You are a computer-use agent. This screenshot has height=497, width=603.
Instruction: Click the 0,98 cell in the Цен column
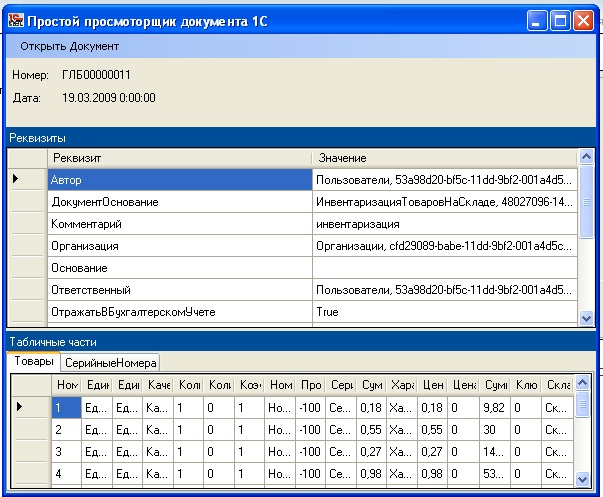(x=432, y=473)
